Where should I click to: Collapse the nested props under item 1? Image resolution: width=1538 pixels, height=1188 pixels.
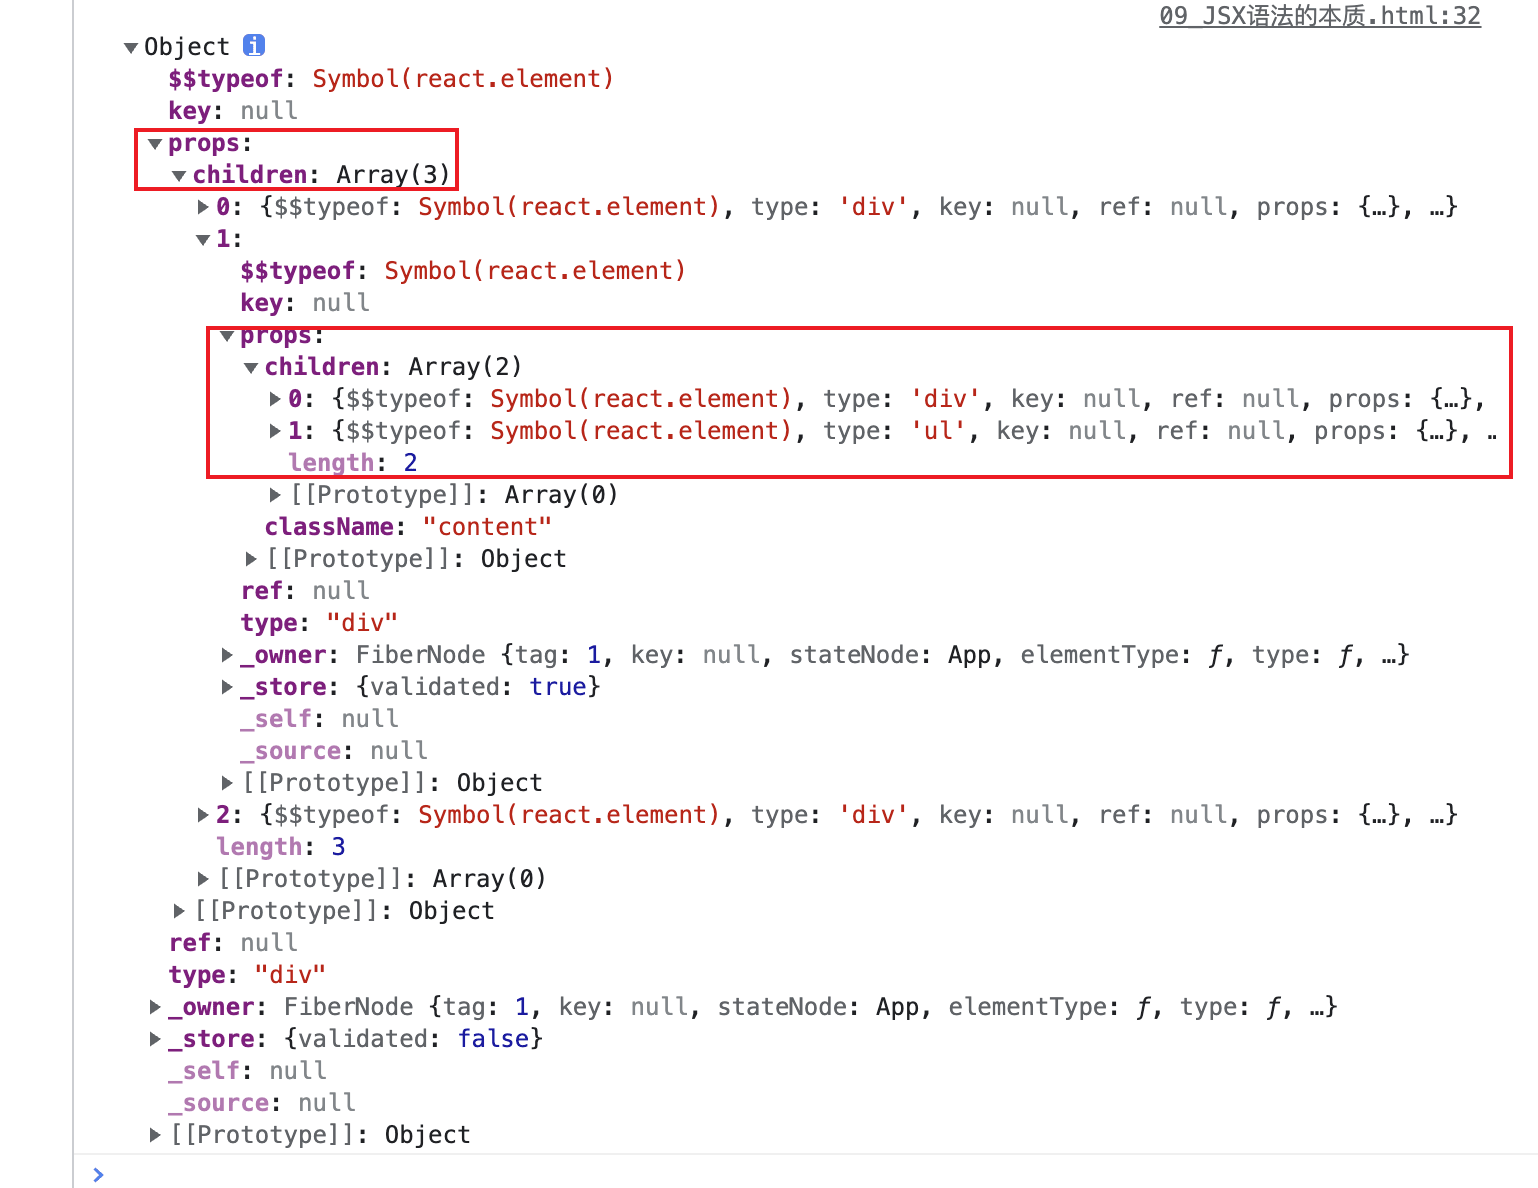coord(227,336)
